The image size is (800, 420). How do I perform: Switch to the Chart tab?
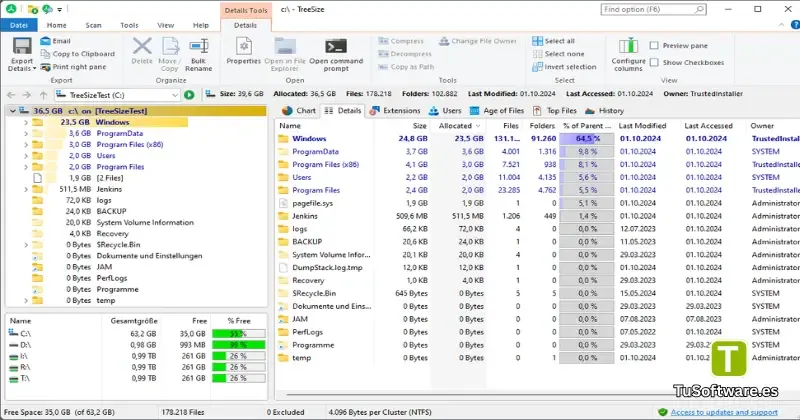tap(299, 111)
